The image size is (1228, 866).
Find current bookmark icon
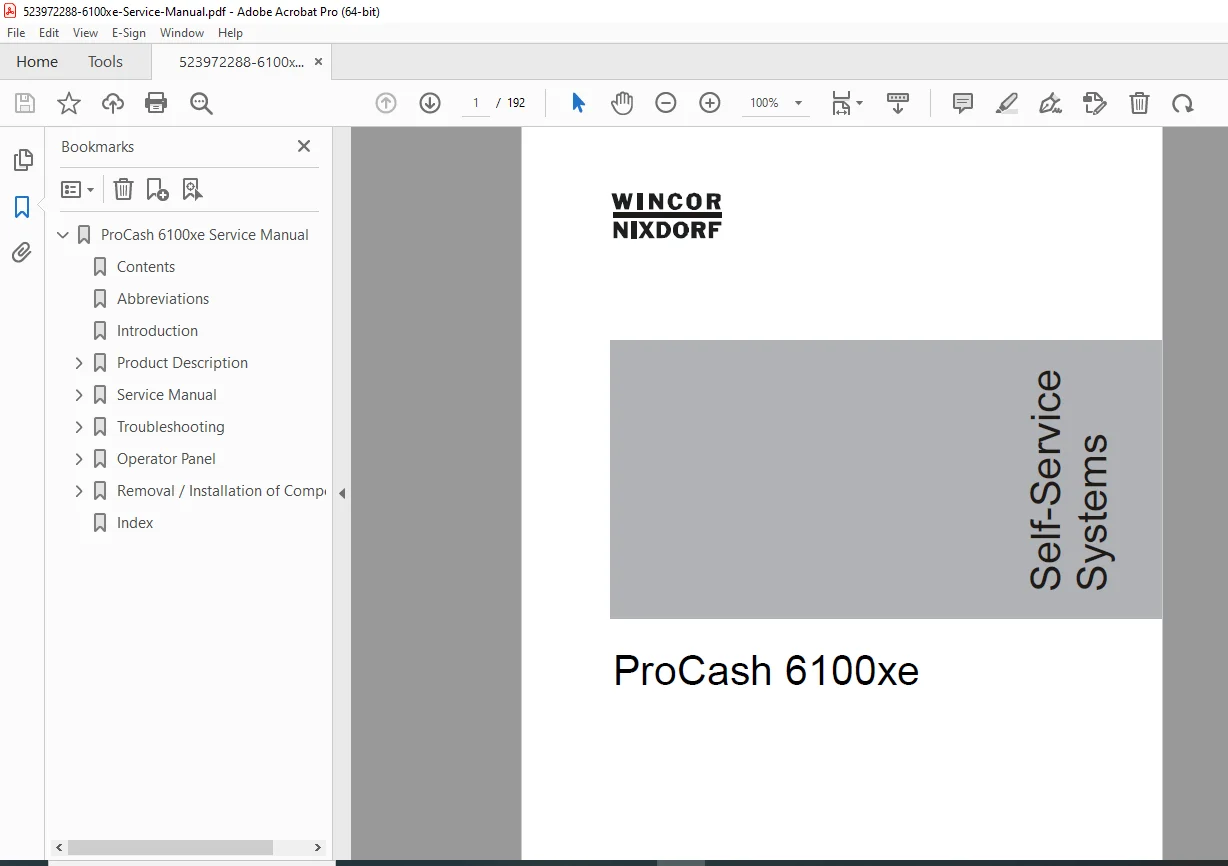point(192,189)
